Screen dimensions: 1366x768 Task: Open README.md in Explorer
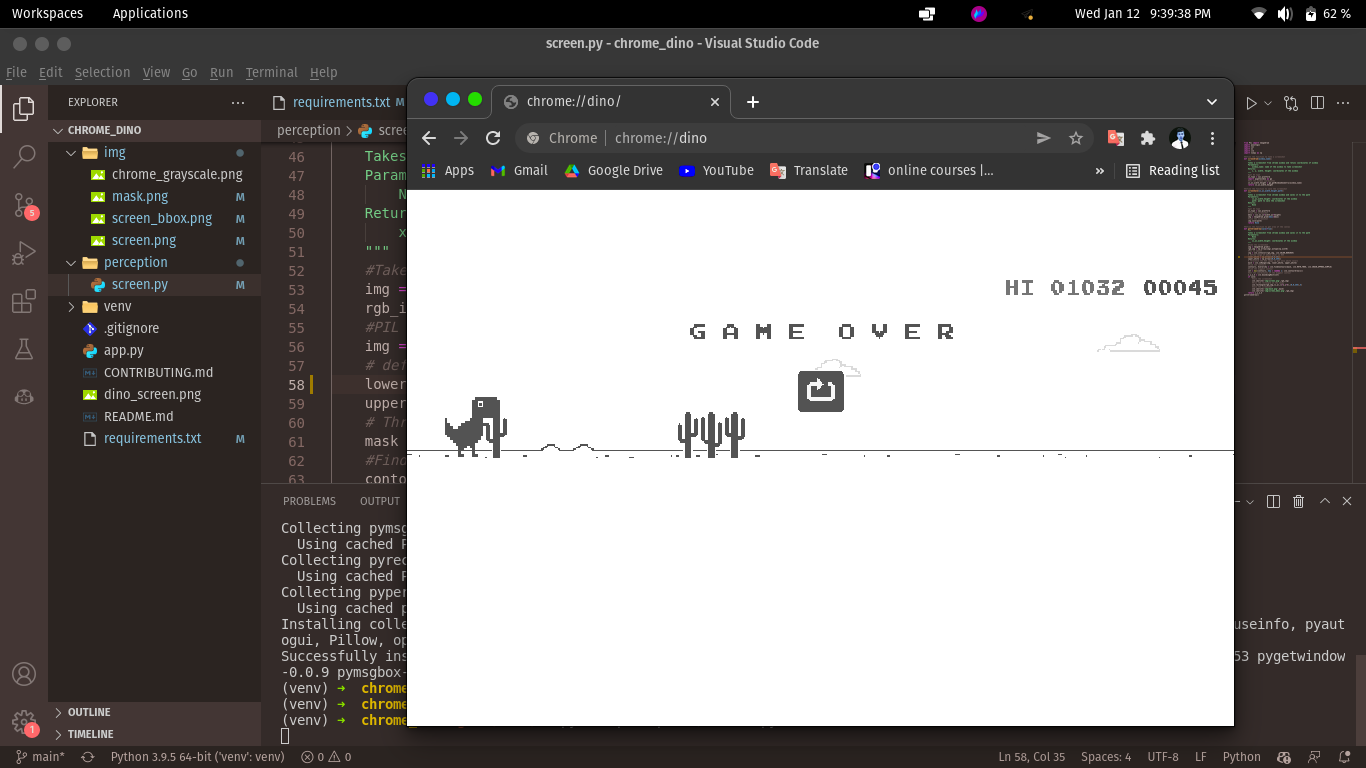[x=138, y=416]
